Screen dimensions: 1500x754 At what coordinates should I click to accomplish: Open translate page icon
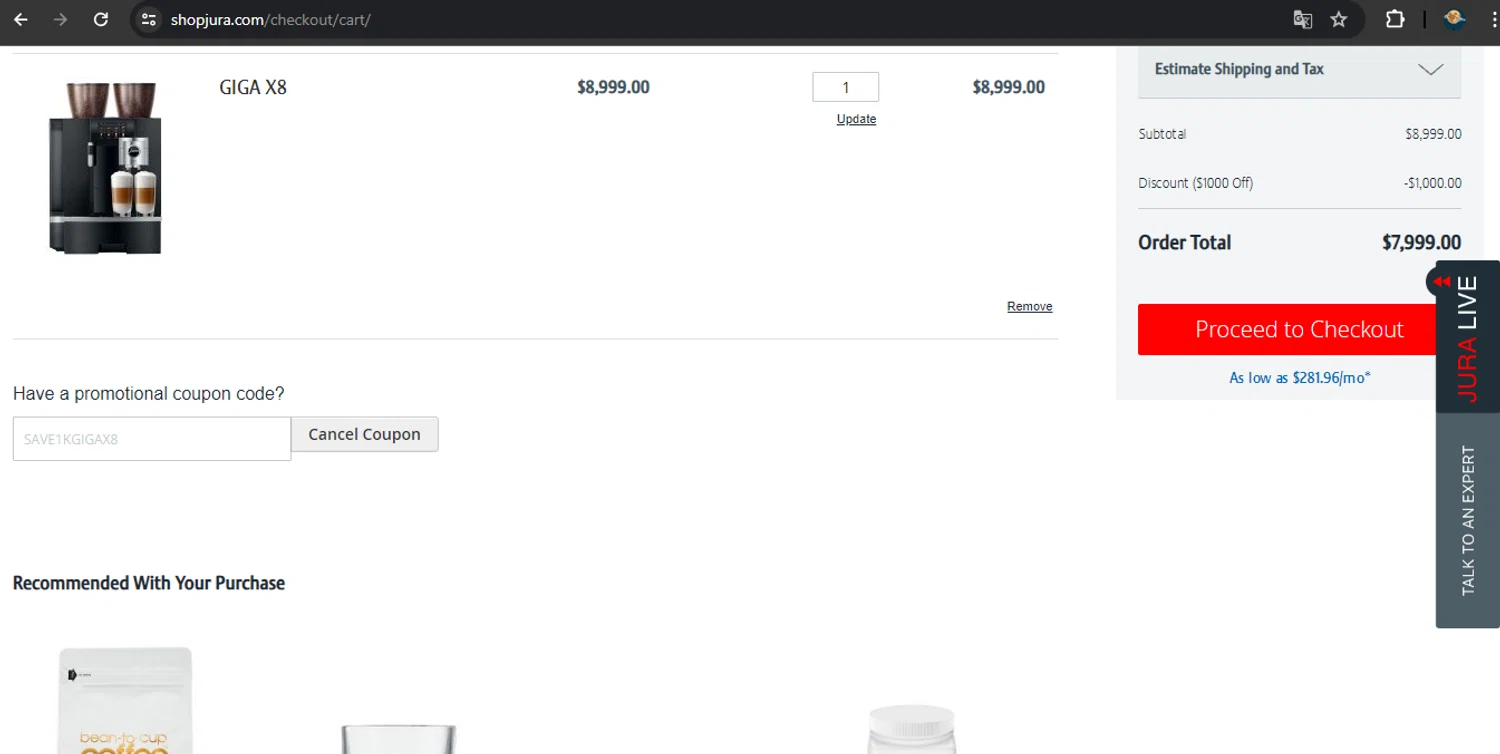(1303, 19)
